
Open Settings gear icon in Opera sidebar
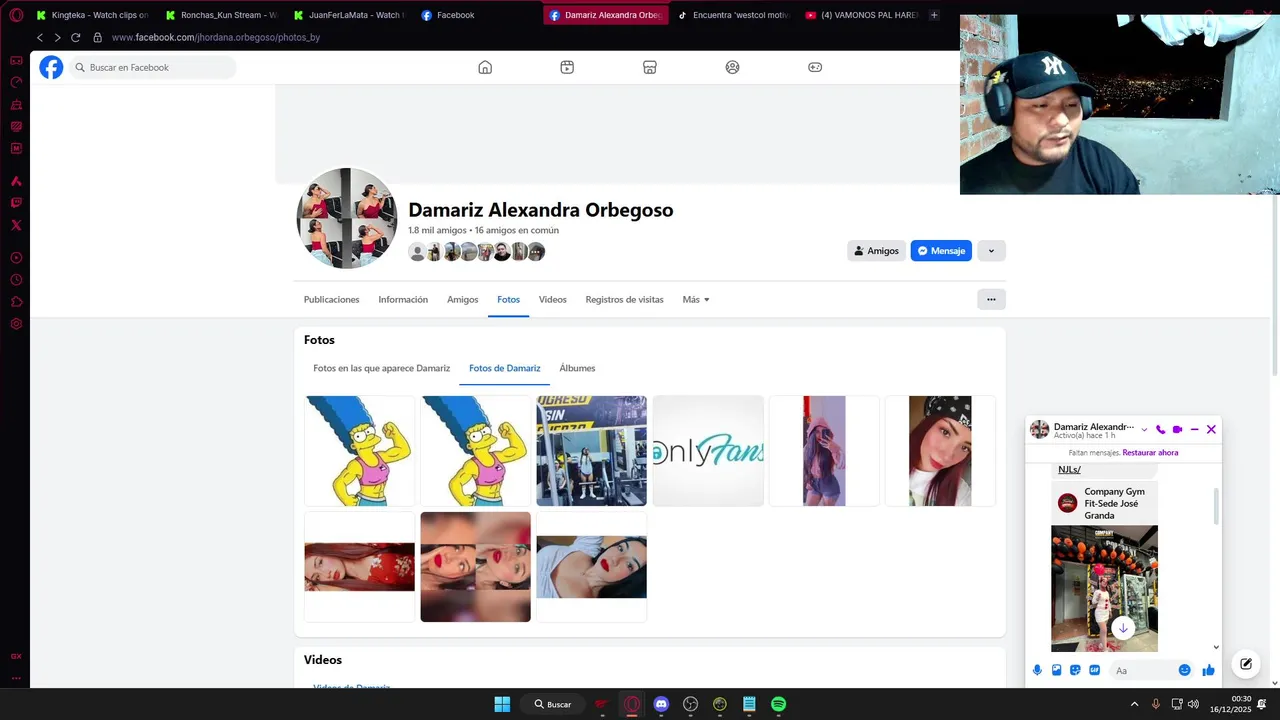(16, 324)
